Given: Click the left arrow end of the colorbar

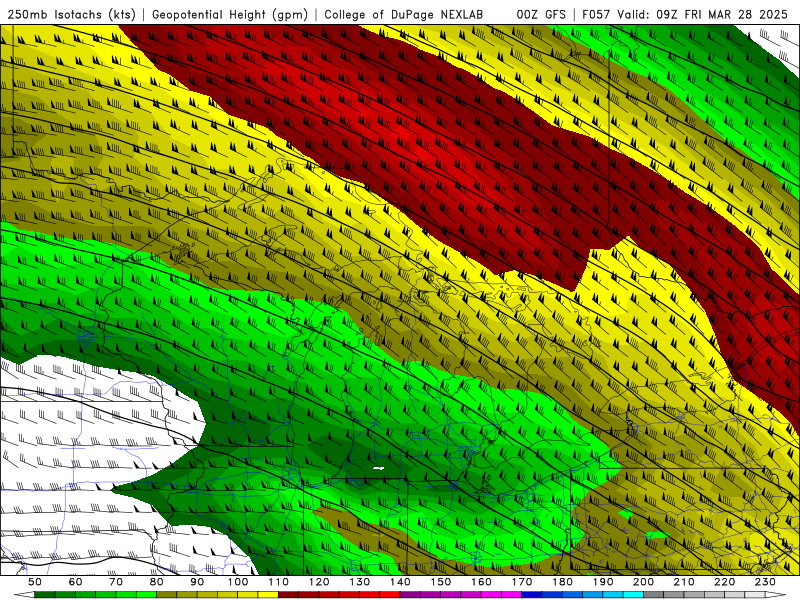Looking at the screenshot, I should [x=24, y=595].
